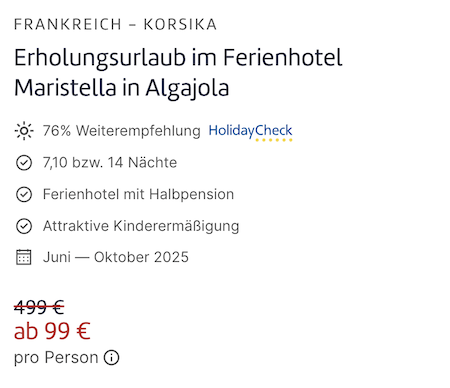The height and width of the screenshot is (388, 450).
Task: Select the Frankreich – Korsika region label
Action: click(x=115, y=25)
